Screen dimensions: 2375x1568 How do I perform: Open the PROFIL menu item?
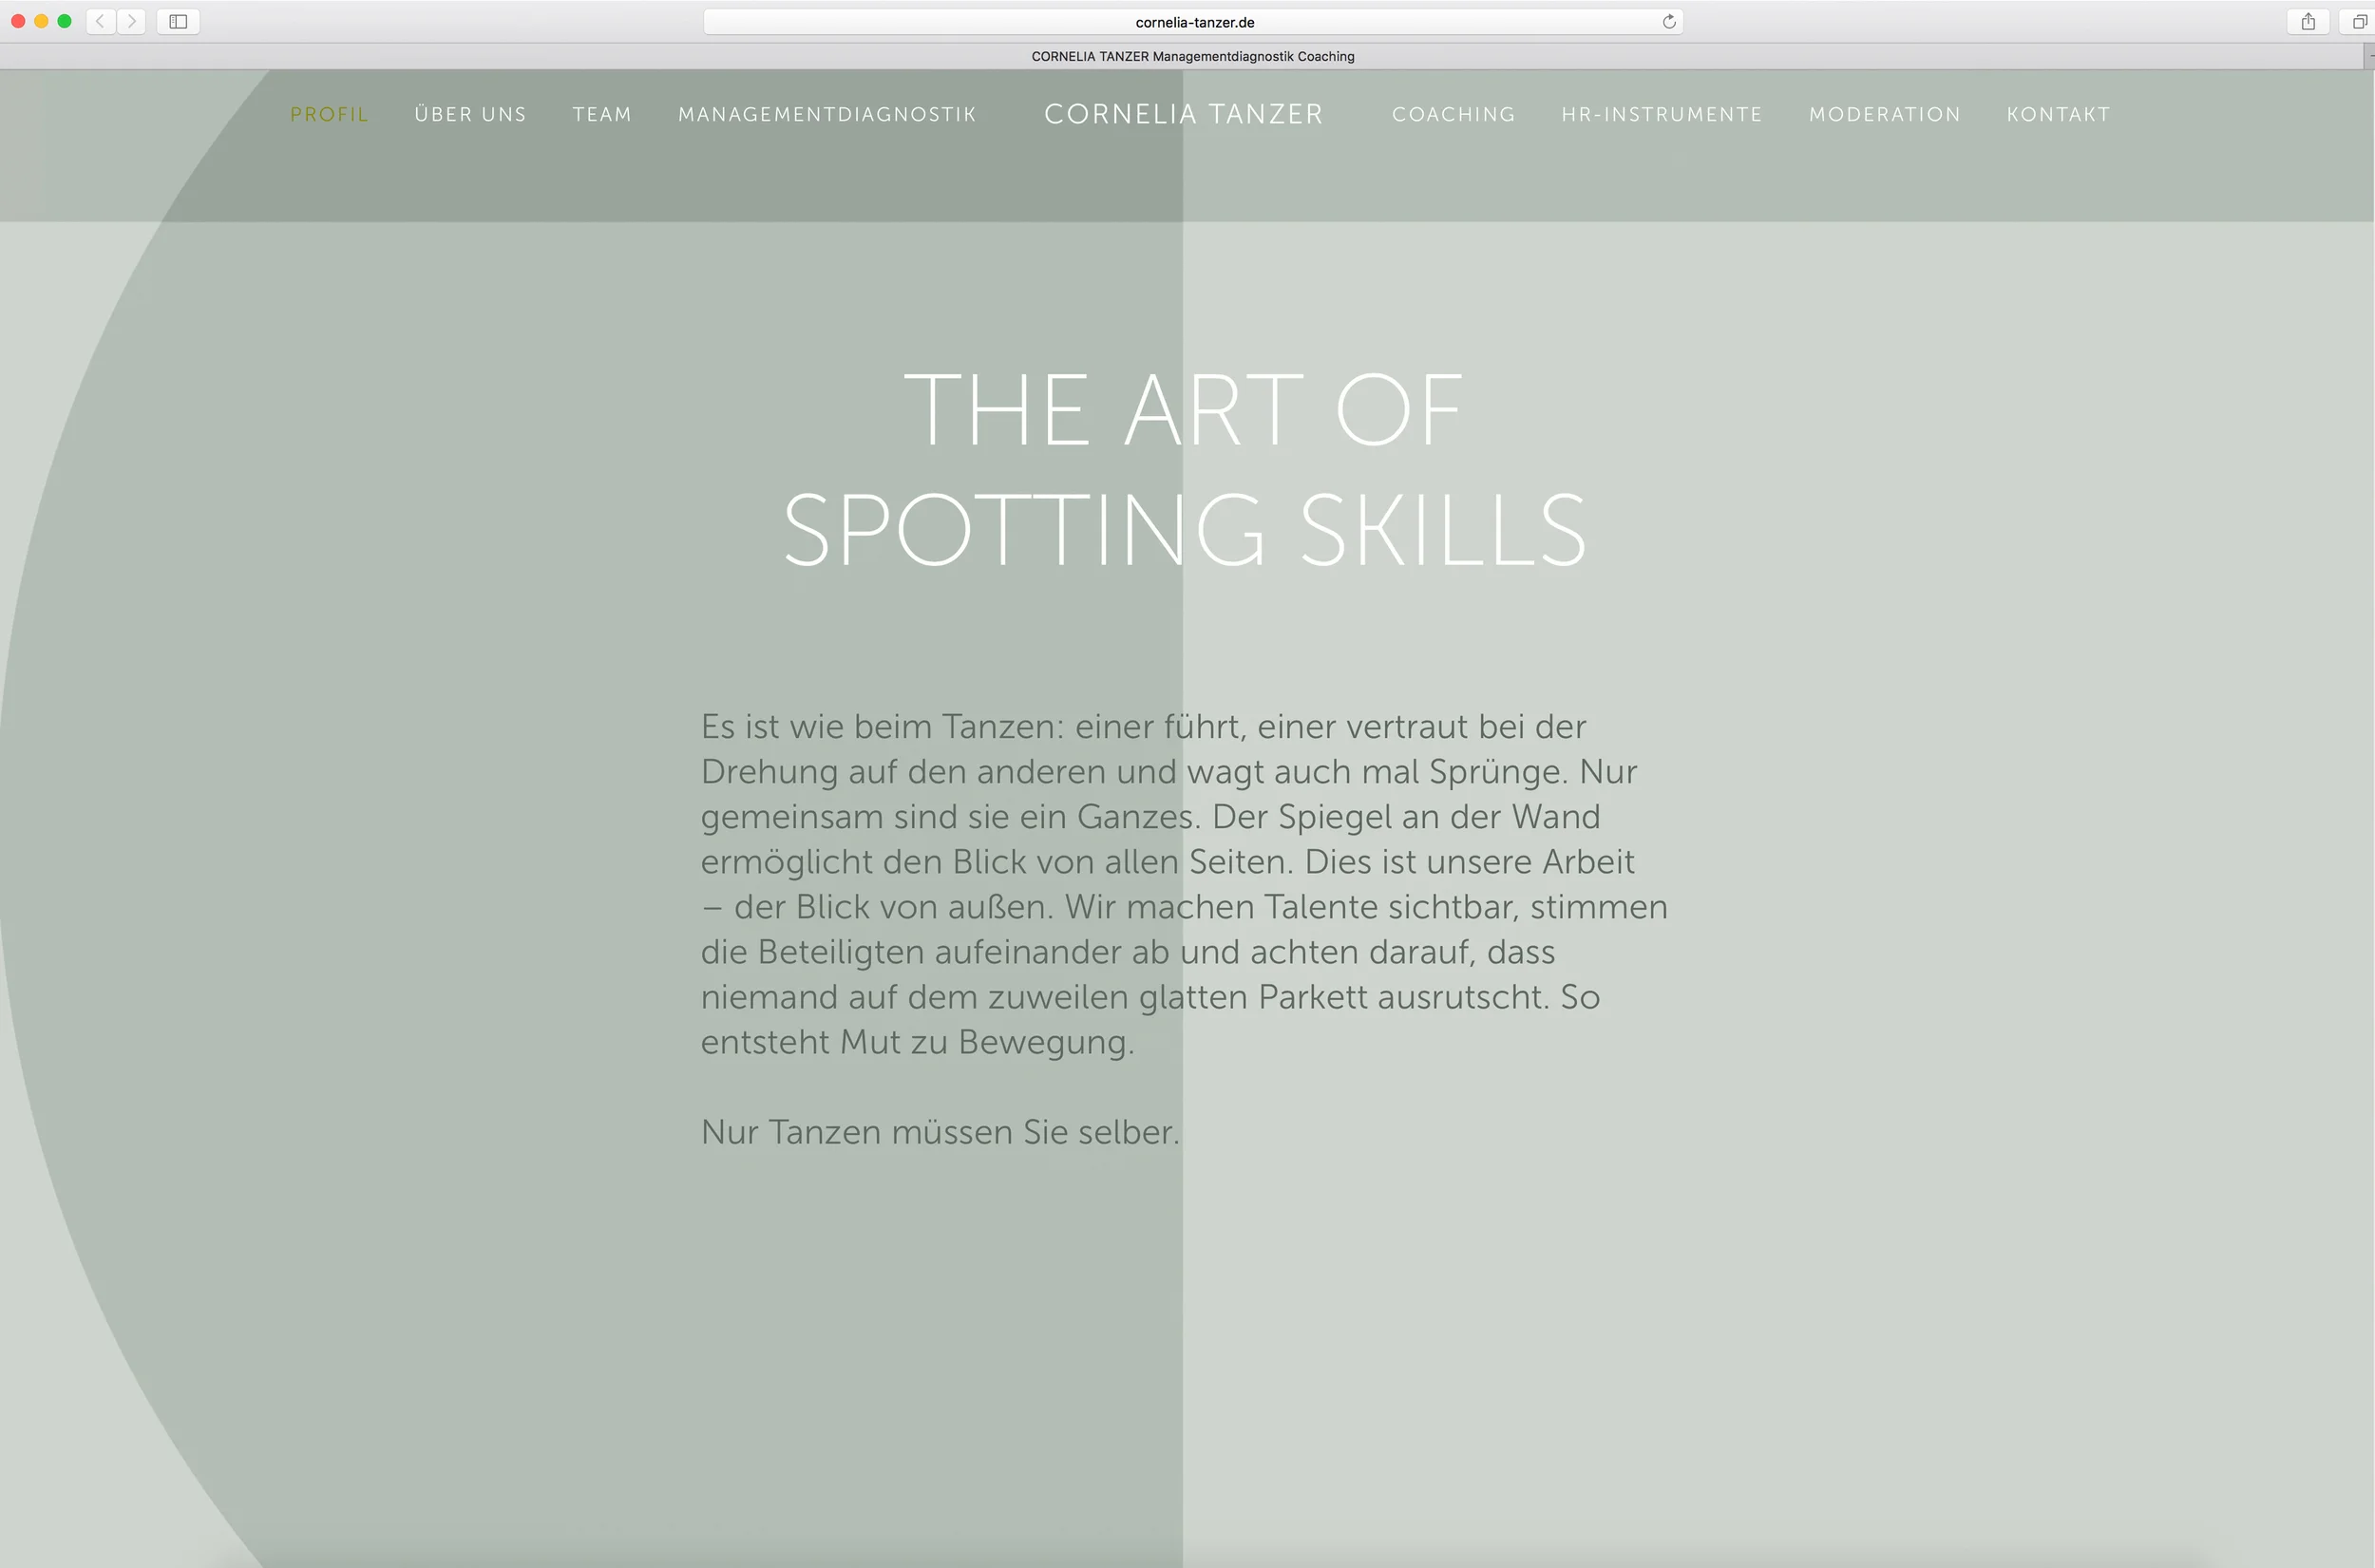[329, 114]
